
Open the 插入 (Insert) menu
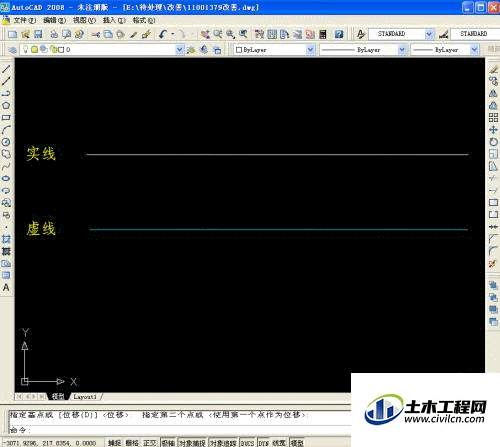tap(114, 20)
